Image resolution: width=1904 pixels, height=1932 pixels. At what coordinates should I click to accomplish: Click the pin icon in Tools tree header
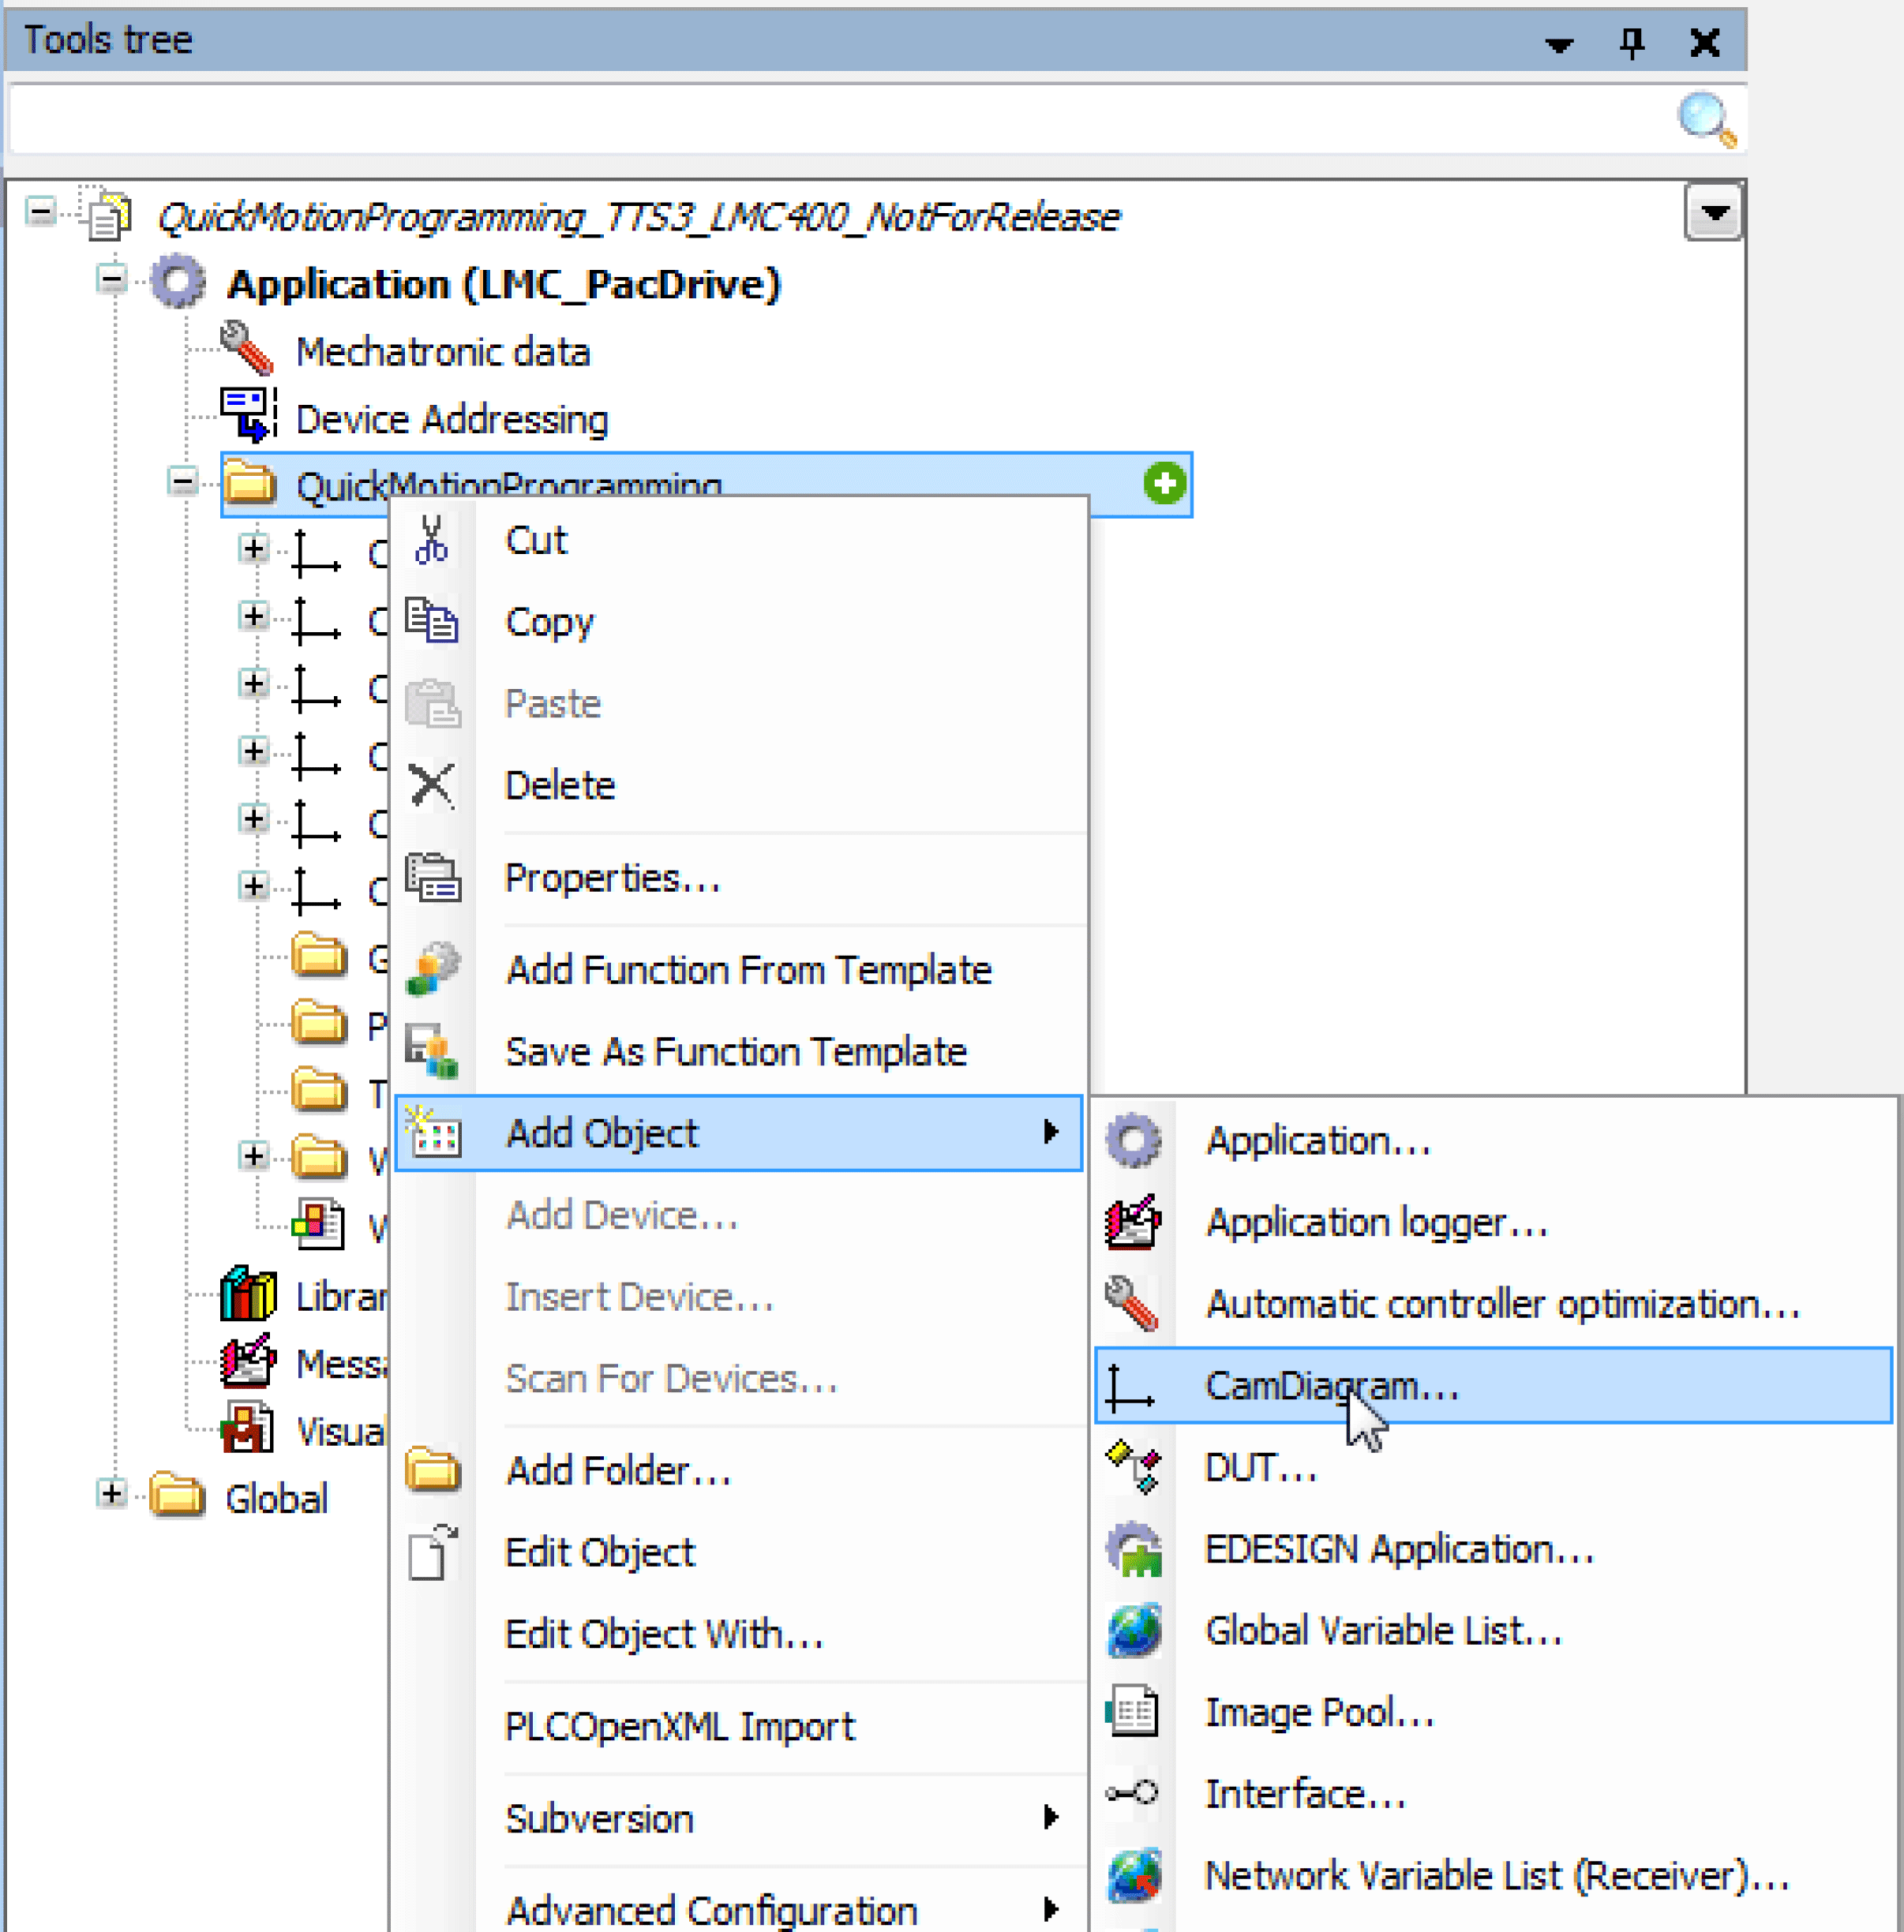(x=1631, y=42)
